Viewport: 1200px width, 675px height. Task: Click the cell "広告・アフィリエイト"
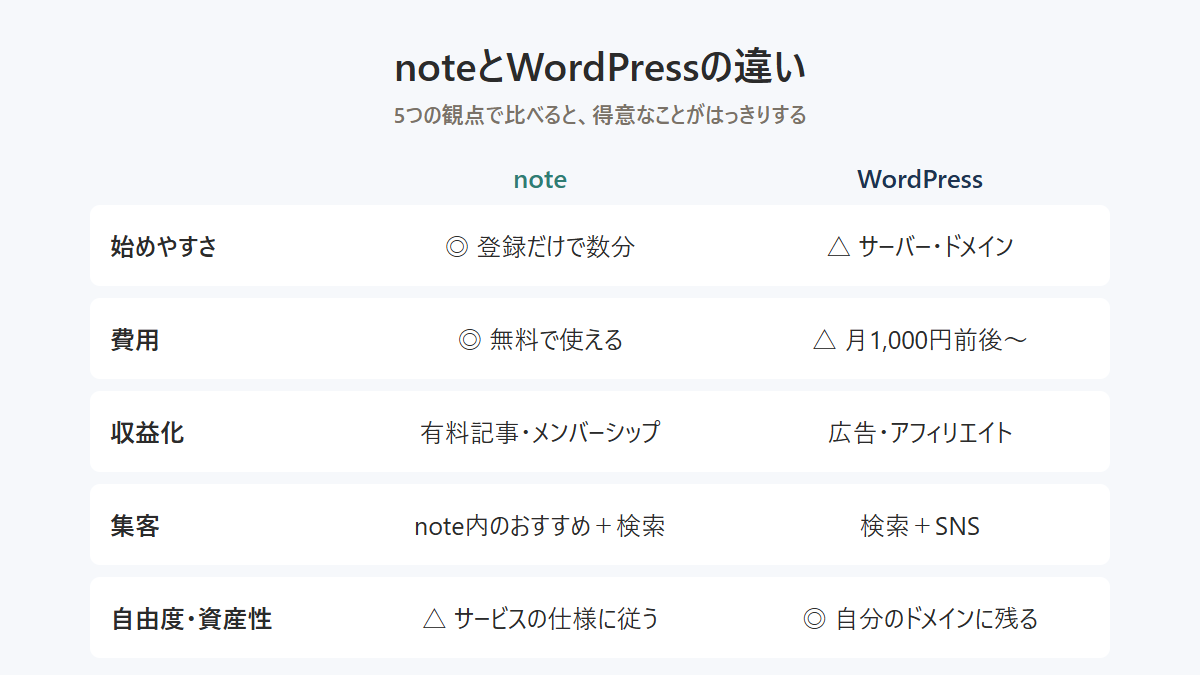920,432
